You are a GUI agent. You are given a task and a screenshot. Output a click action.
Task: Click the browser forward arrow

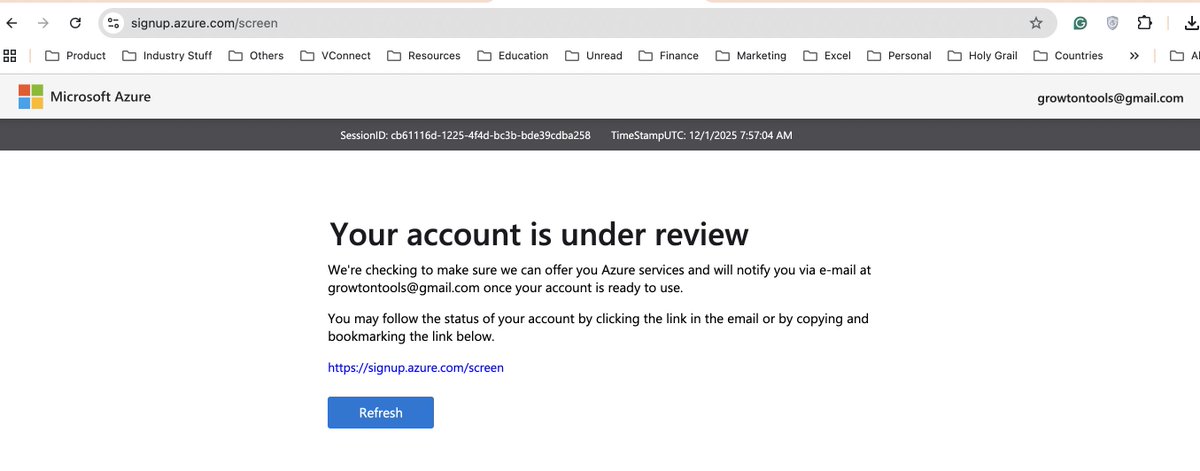point(42,22)
